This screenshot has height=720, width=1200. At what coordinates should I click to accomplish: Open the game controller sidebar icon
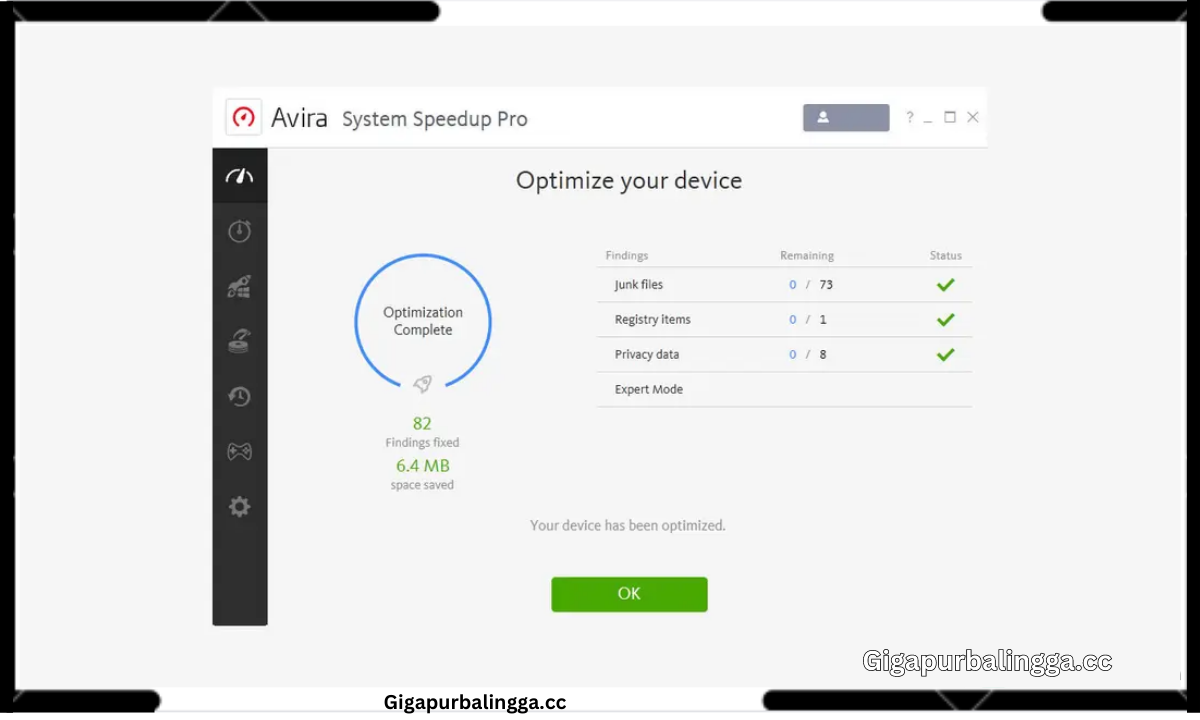[239, 452]
